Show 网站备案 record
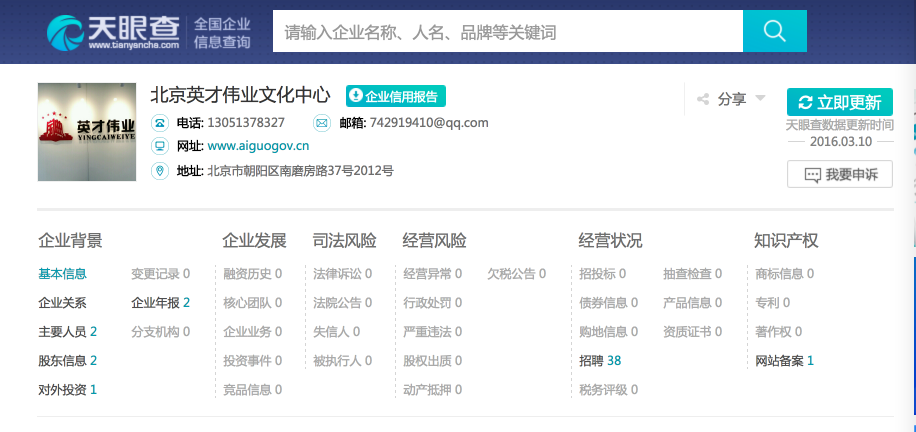916x432 pixels. click(x=785, y=361)
